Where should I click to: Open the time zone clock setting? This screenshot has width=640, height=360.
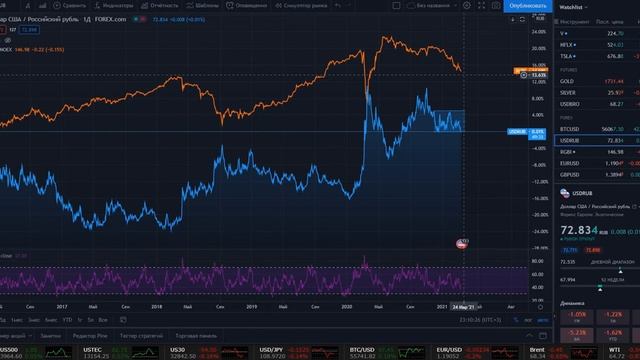click(x=480, y=320)
